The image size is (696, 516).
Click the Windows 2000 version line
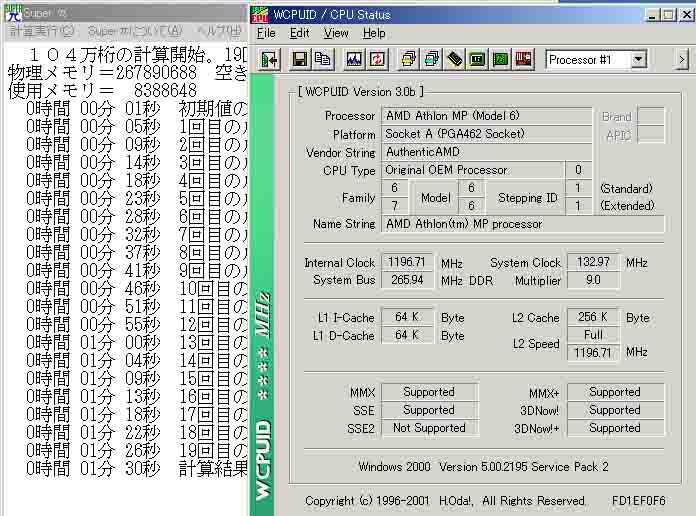[x=483, y=467]
